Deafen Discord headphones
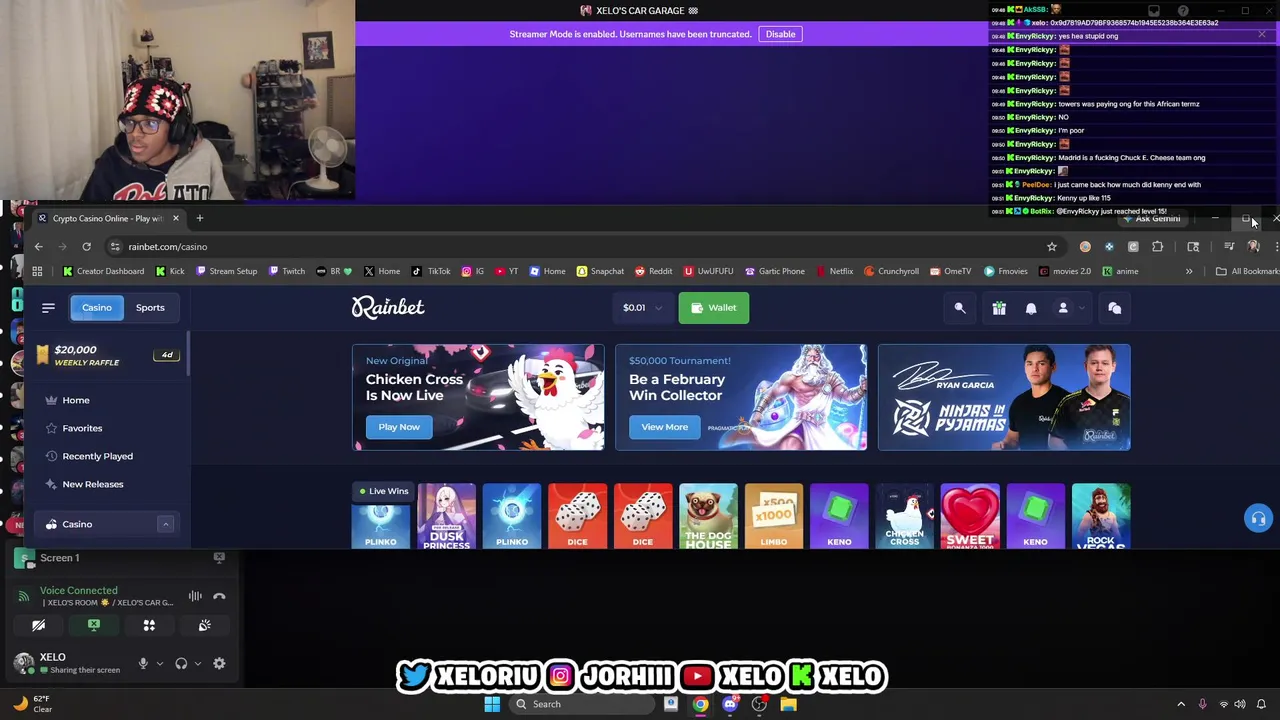This screenshot has height=720, width=1280. [x=181, y=663]
